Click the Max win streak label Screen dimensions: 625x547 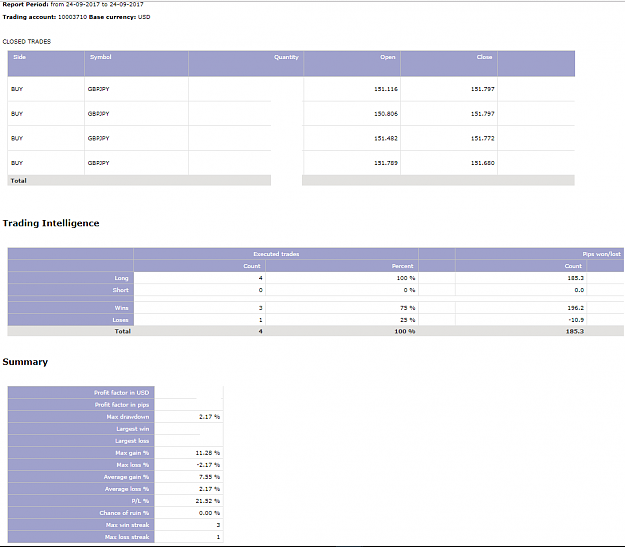(x=128, y=525)
